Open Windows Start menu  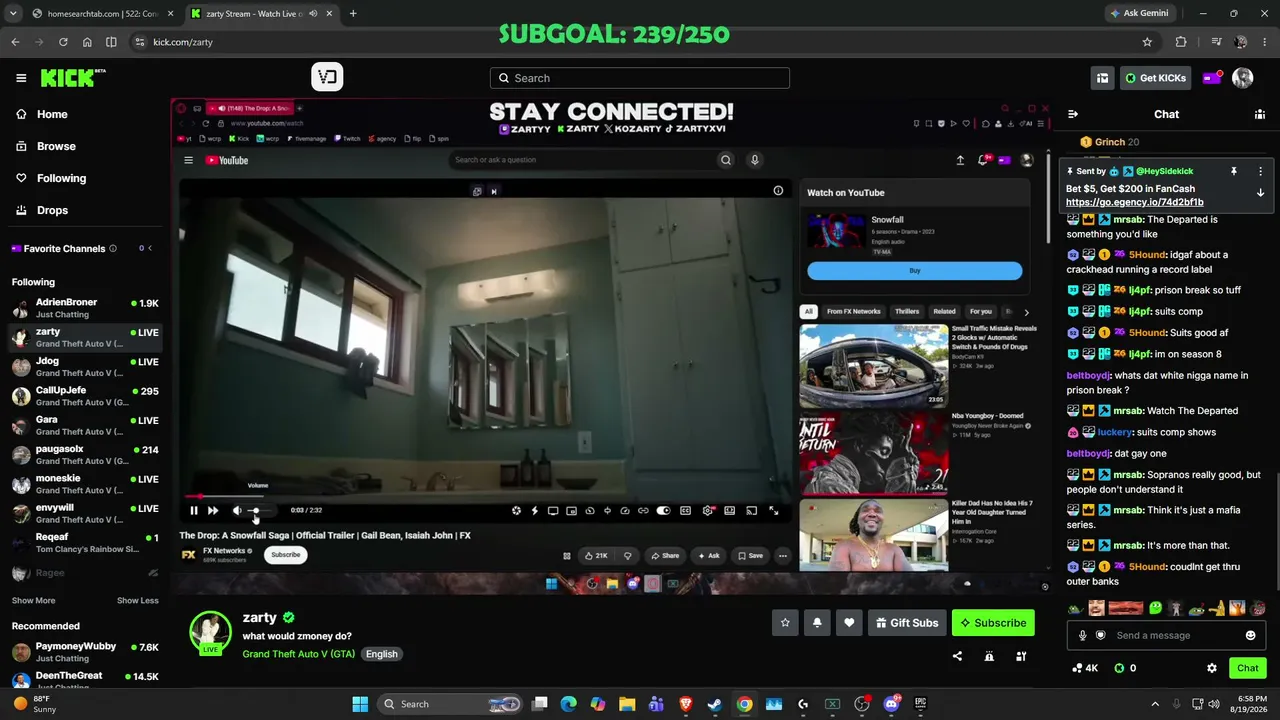pos(360,704)
